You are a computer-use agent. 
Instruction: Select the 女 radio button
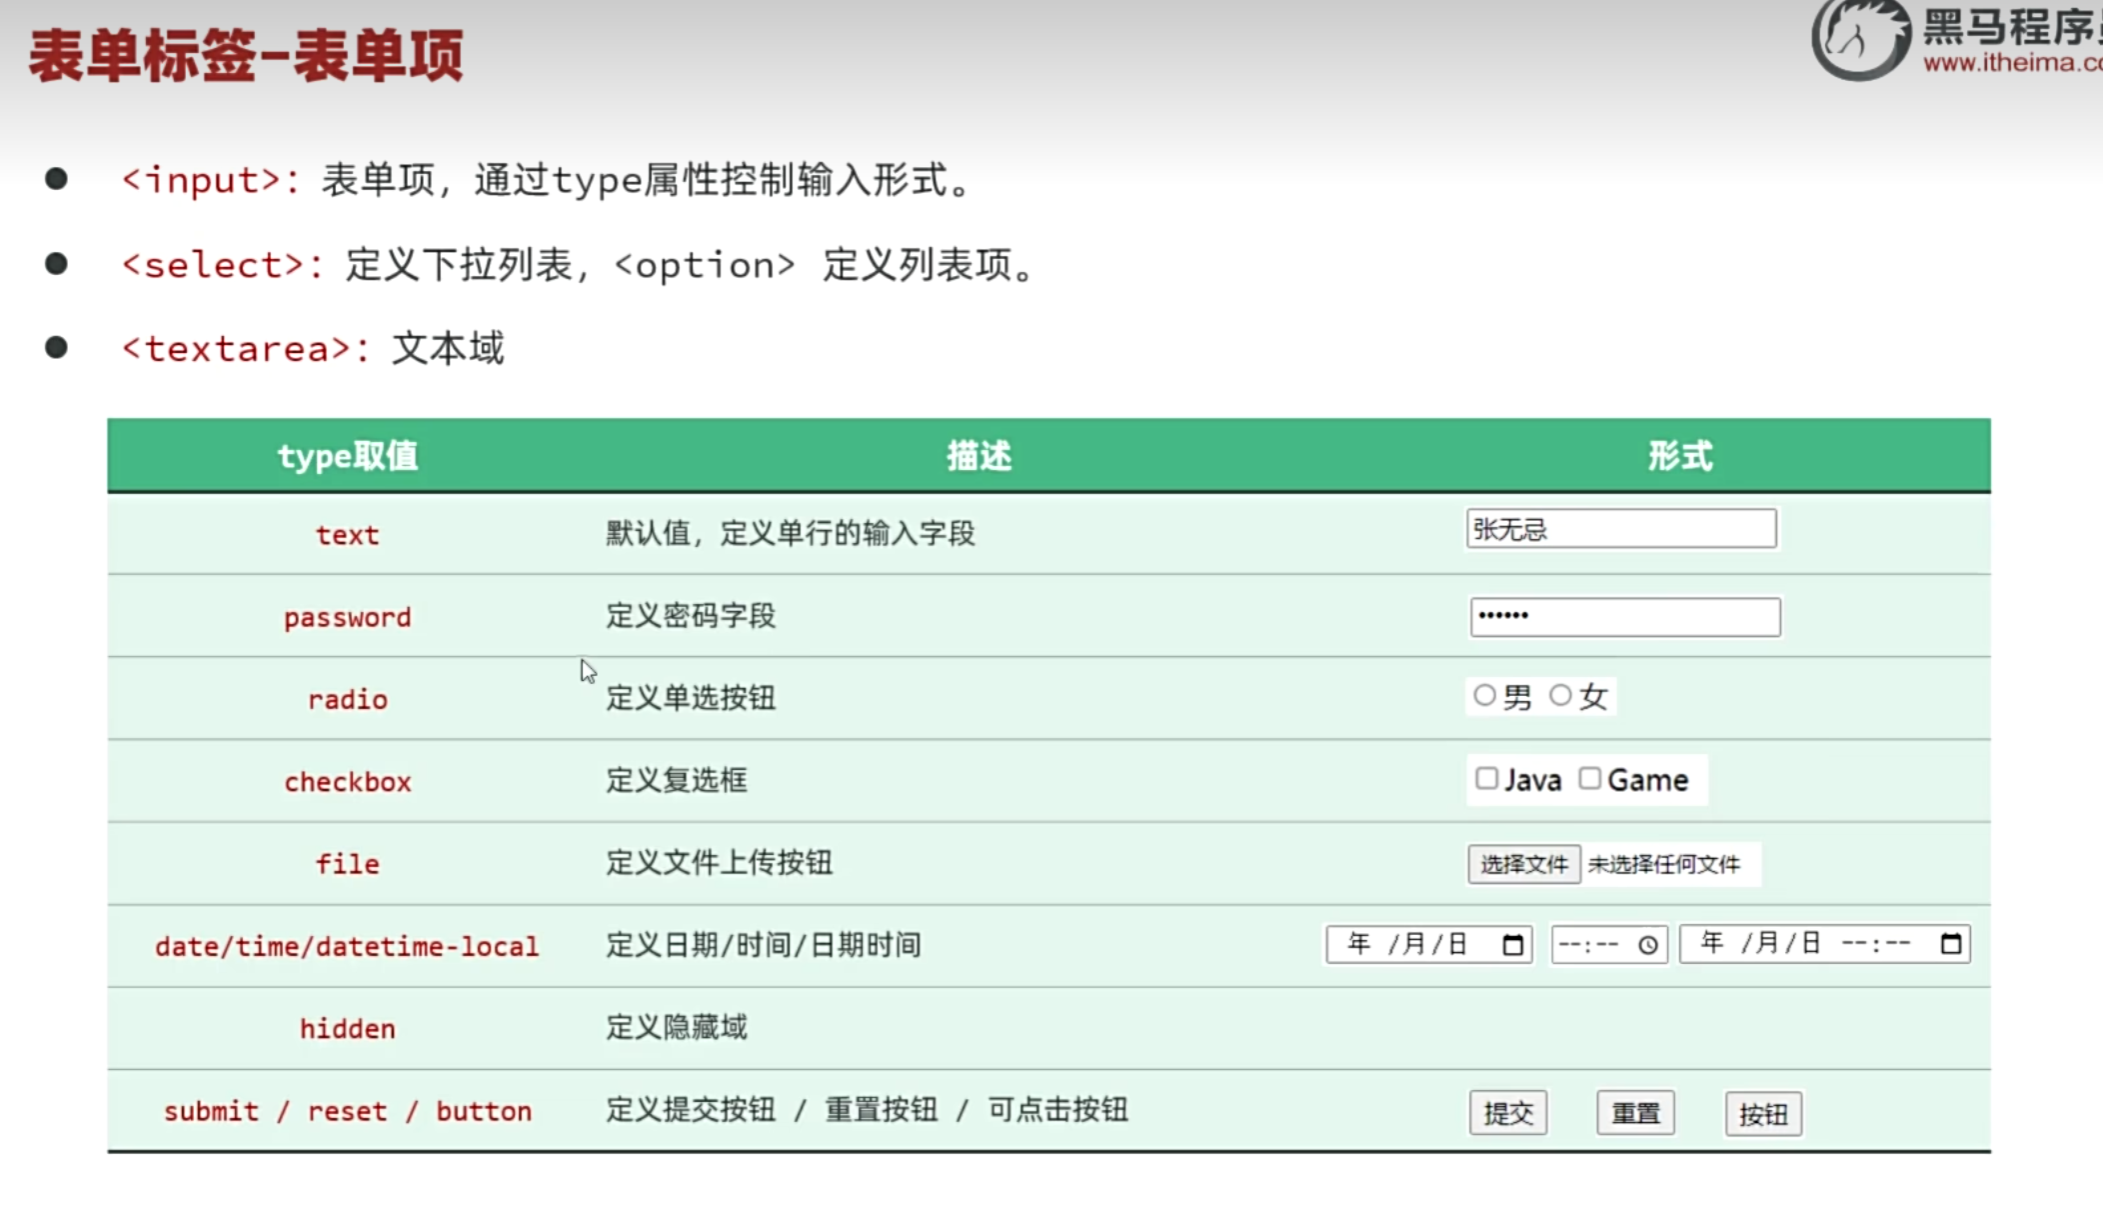tap(1560, 695)
